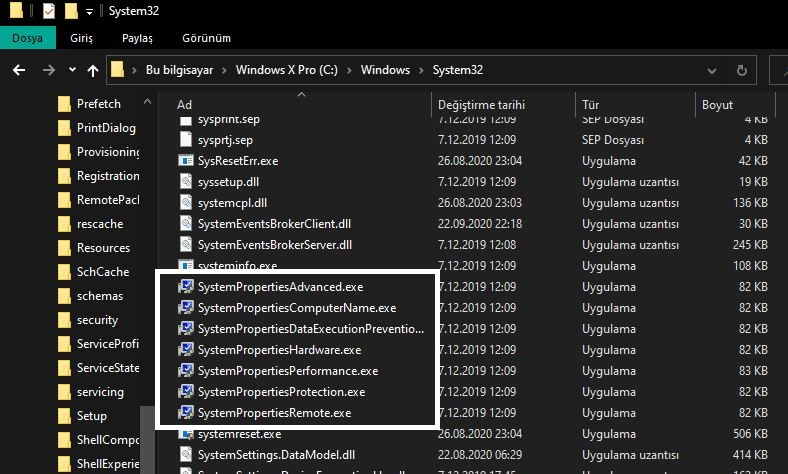The image size is (788, 474).
Task: Click the SystemEventsBrokerClient.dll file icon
Action: coord(186,224)
